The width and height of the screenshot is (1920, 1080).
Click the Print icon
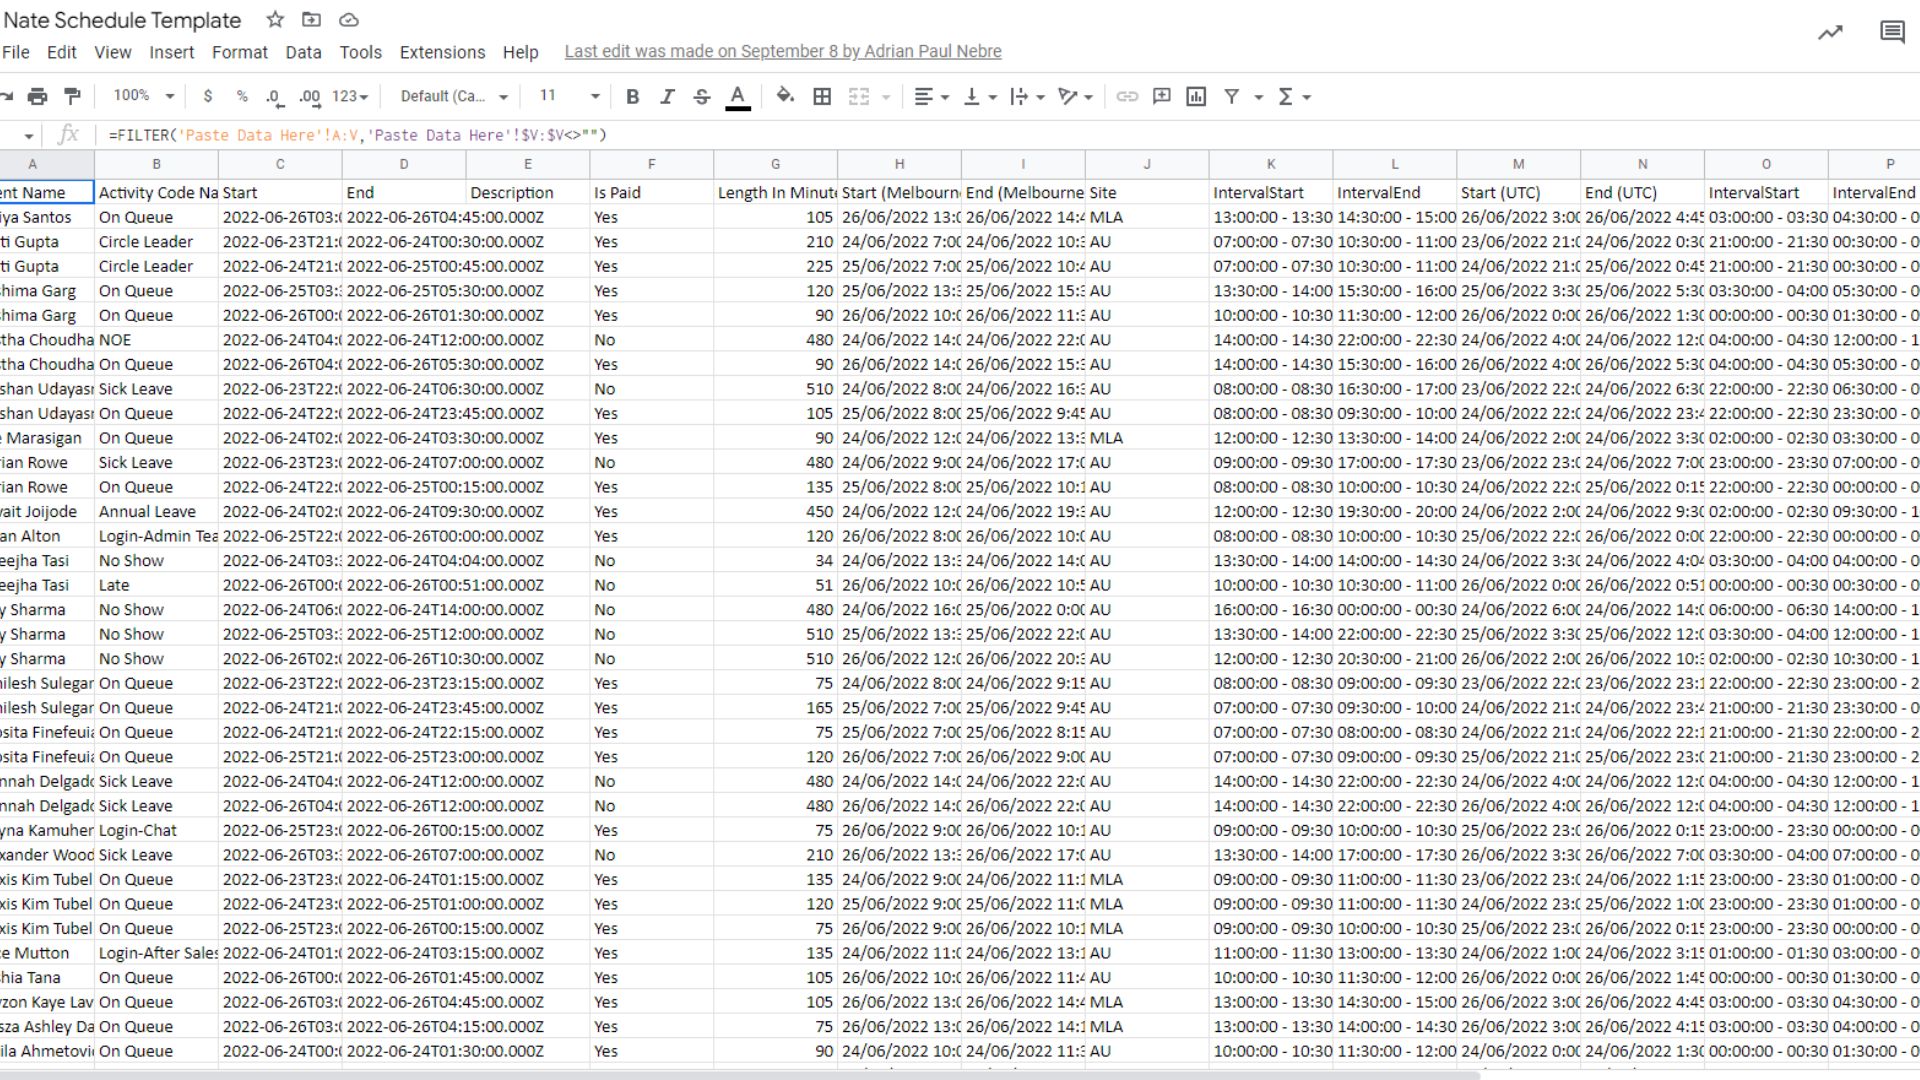pos(37,96)
